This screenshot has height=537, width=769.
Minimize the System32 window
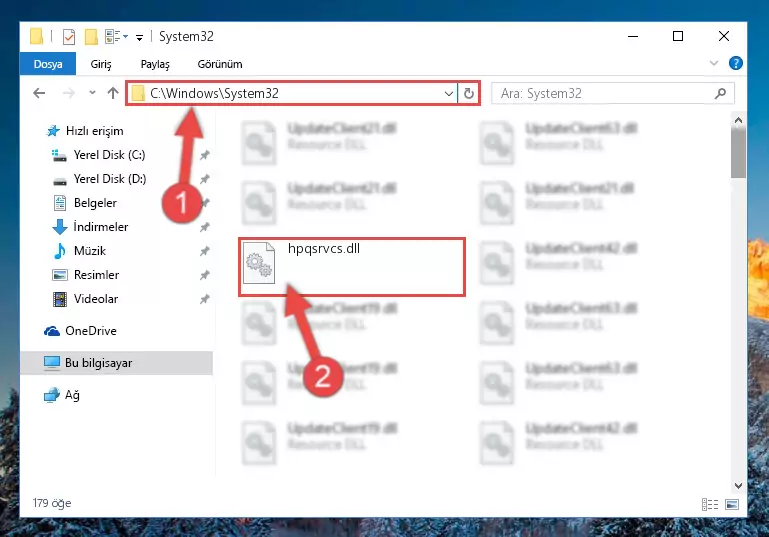coord(633,36)
